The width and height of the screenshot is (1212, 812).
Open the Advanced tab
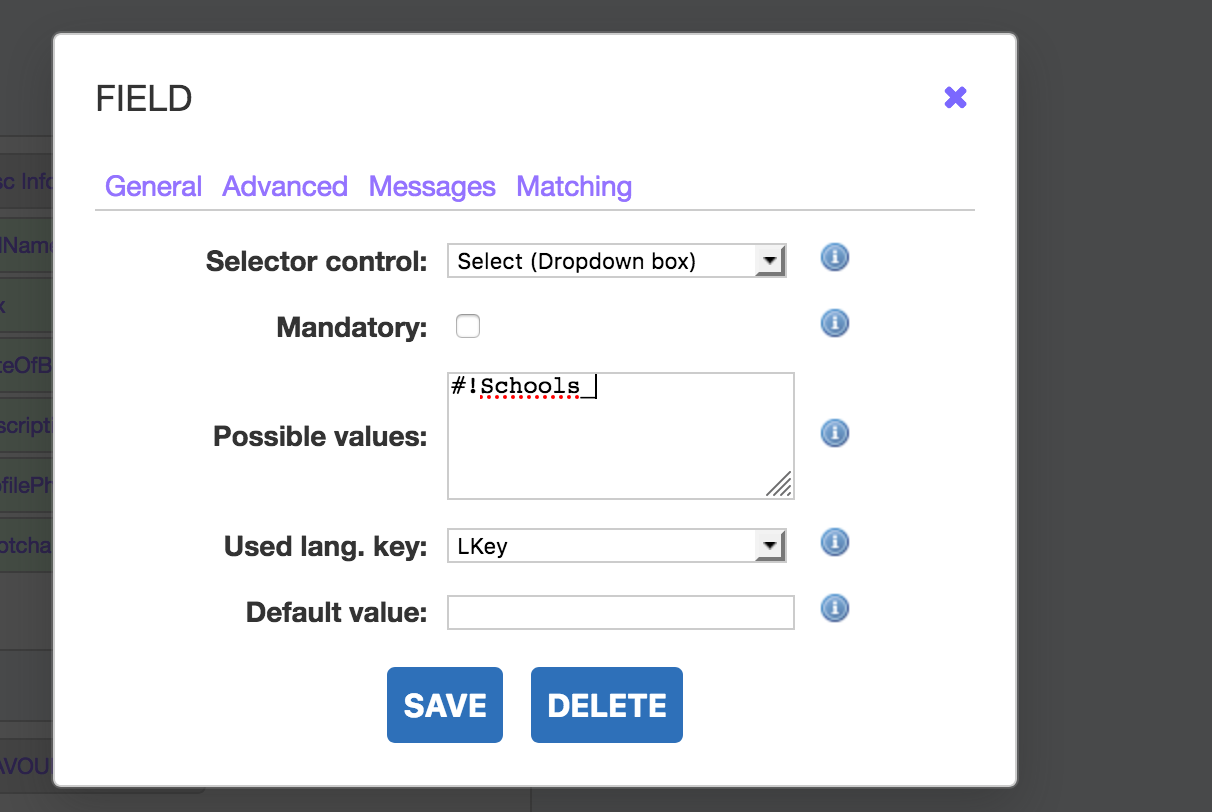point(285,187)
